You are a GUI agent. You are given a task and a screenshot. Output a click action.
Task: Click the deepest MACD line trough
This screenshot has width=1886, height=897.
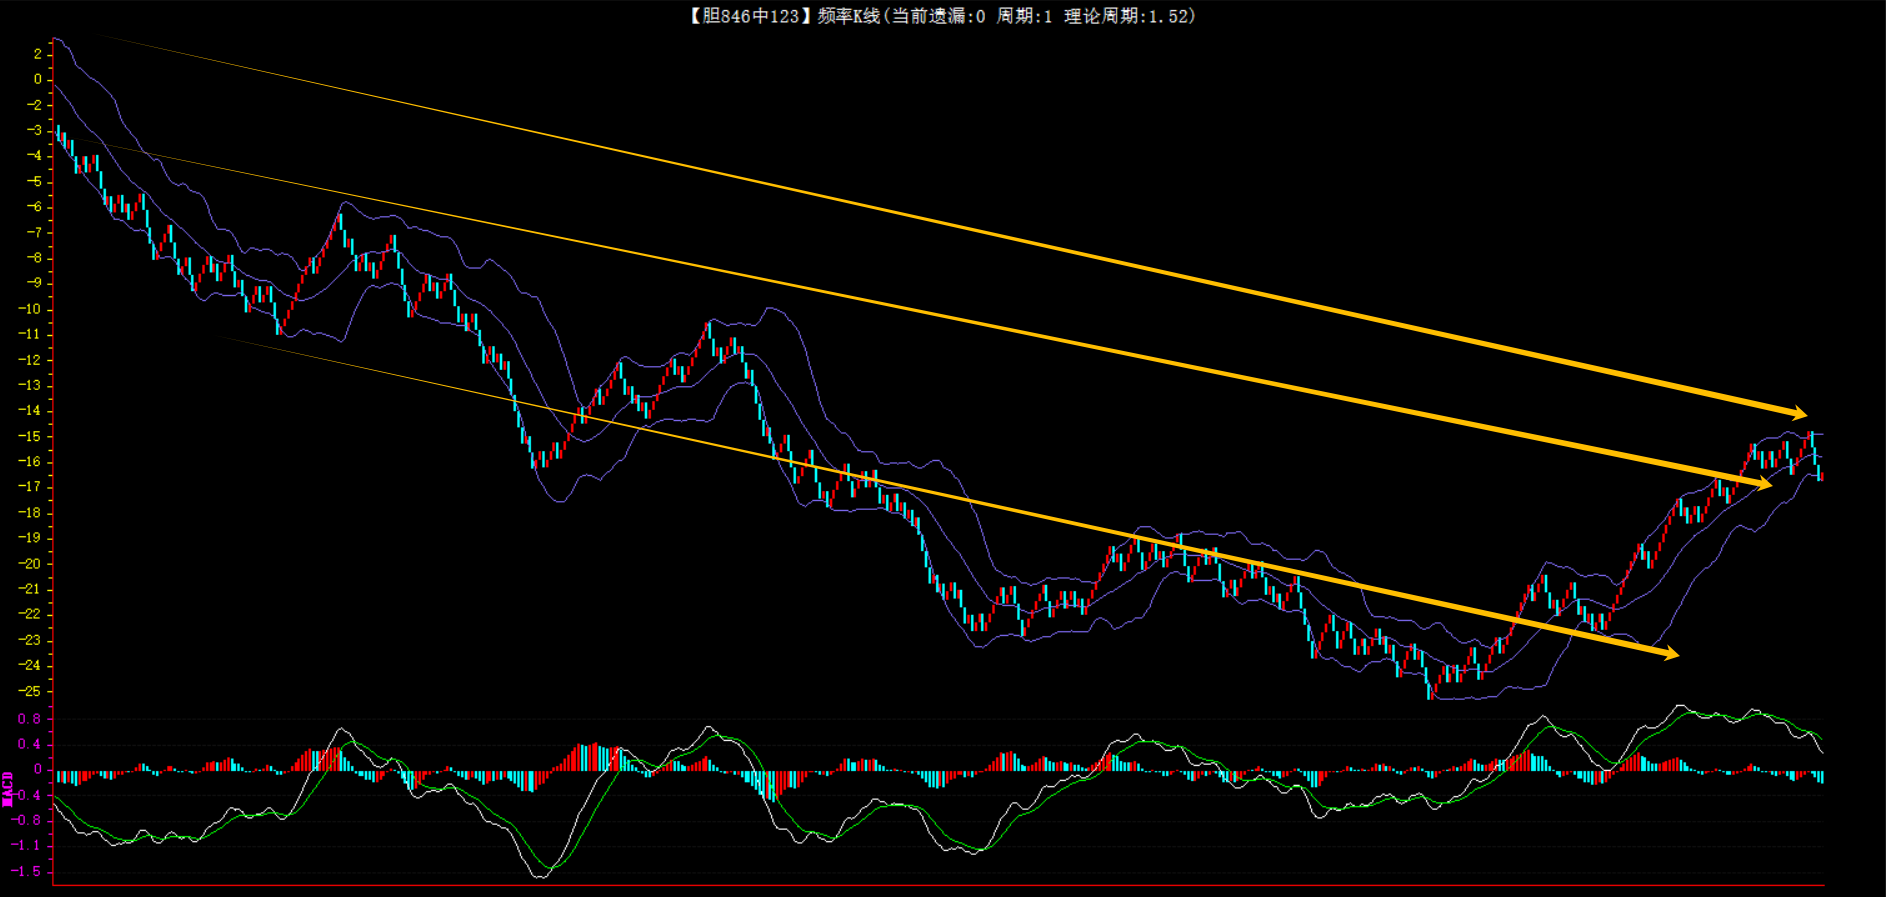pos(540,877)
